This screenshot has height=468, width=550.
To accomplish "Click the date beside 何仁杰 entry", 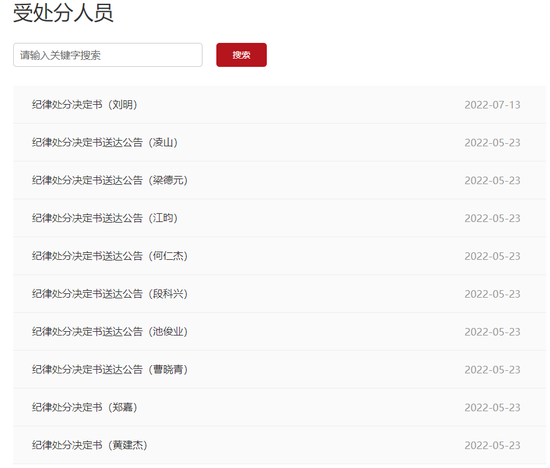I will tap(492, 256).
